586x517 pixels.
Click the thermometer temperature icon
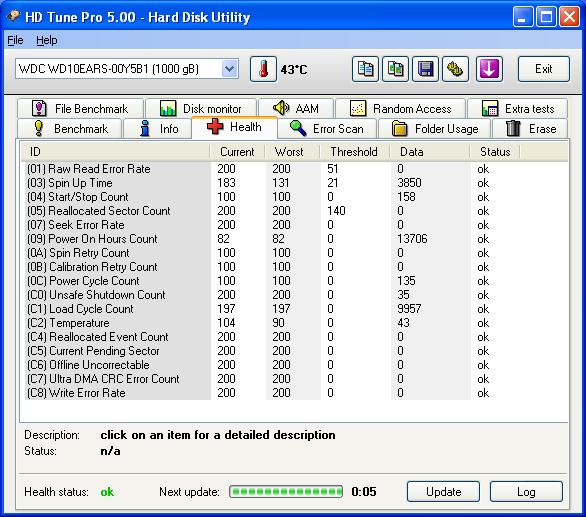click(x=263, y=69)
